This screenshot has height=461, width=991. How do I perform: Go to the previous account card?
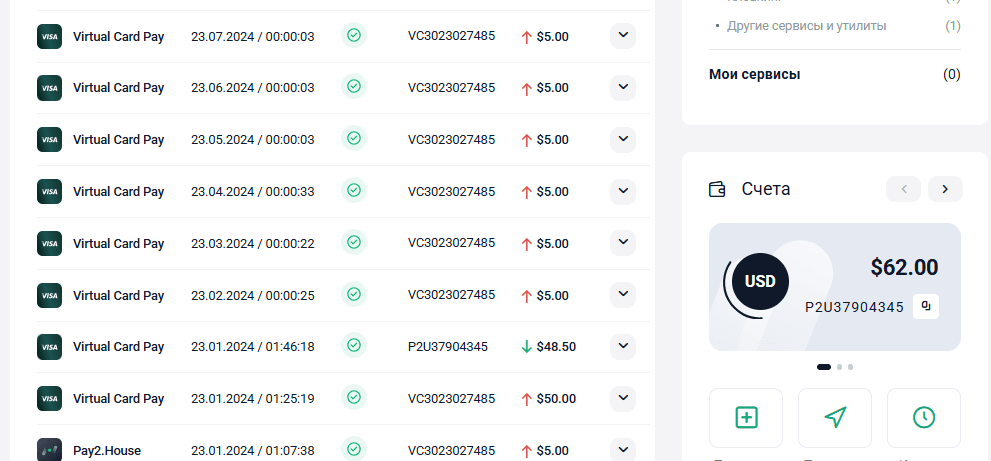[x=903, y=189]
